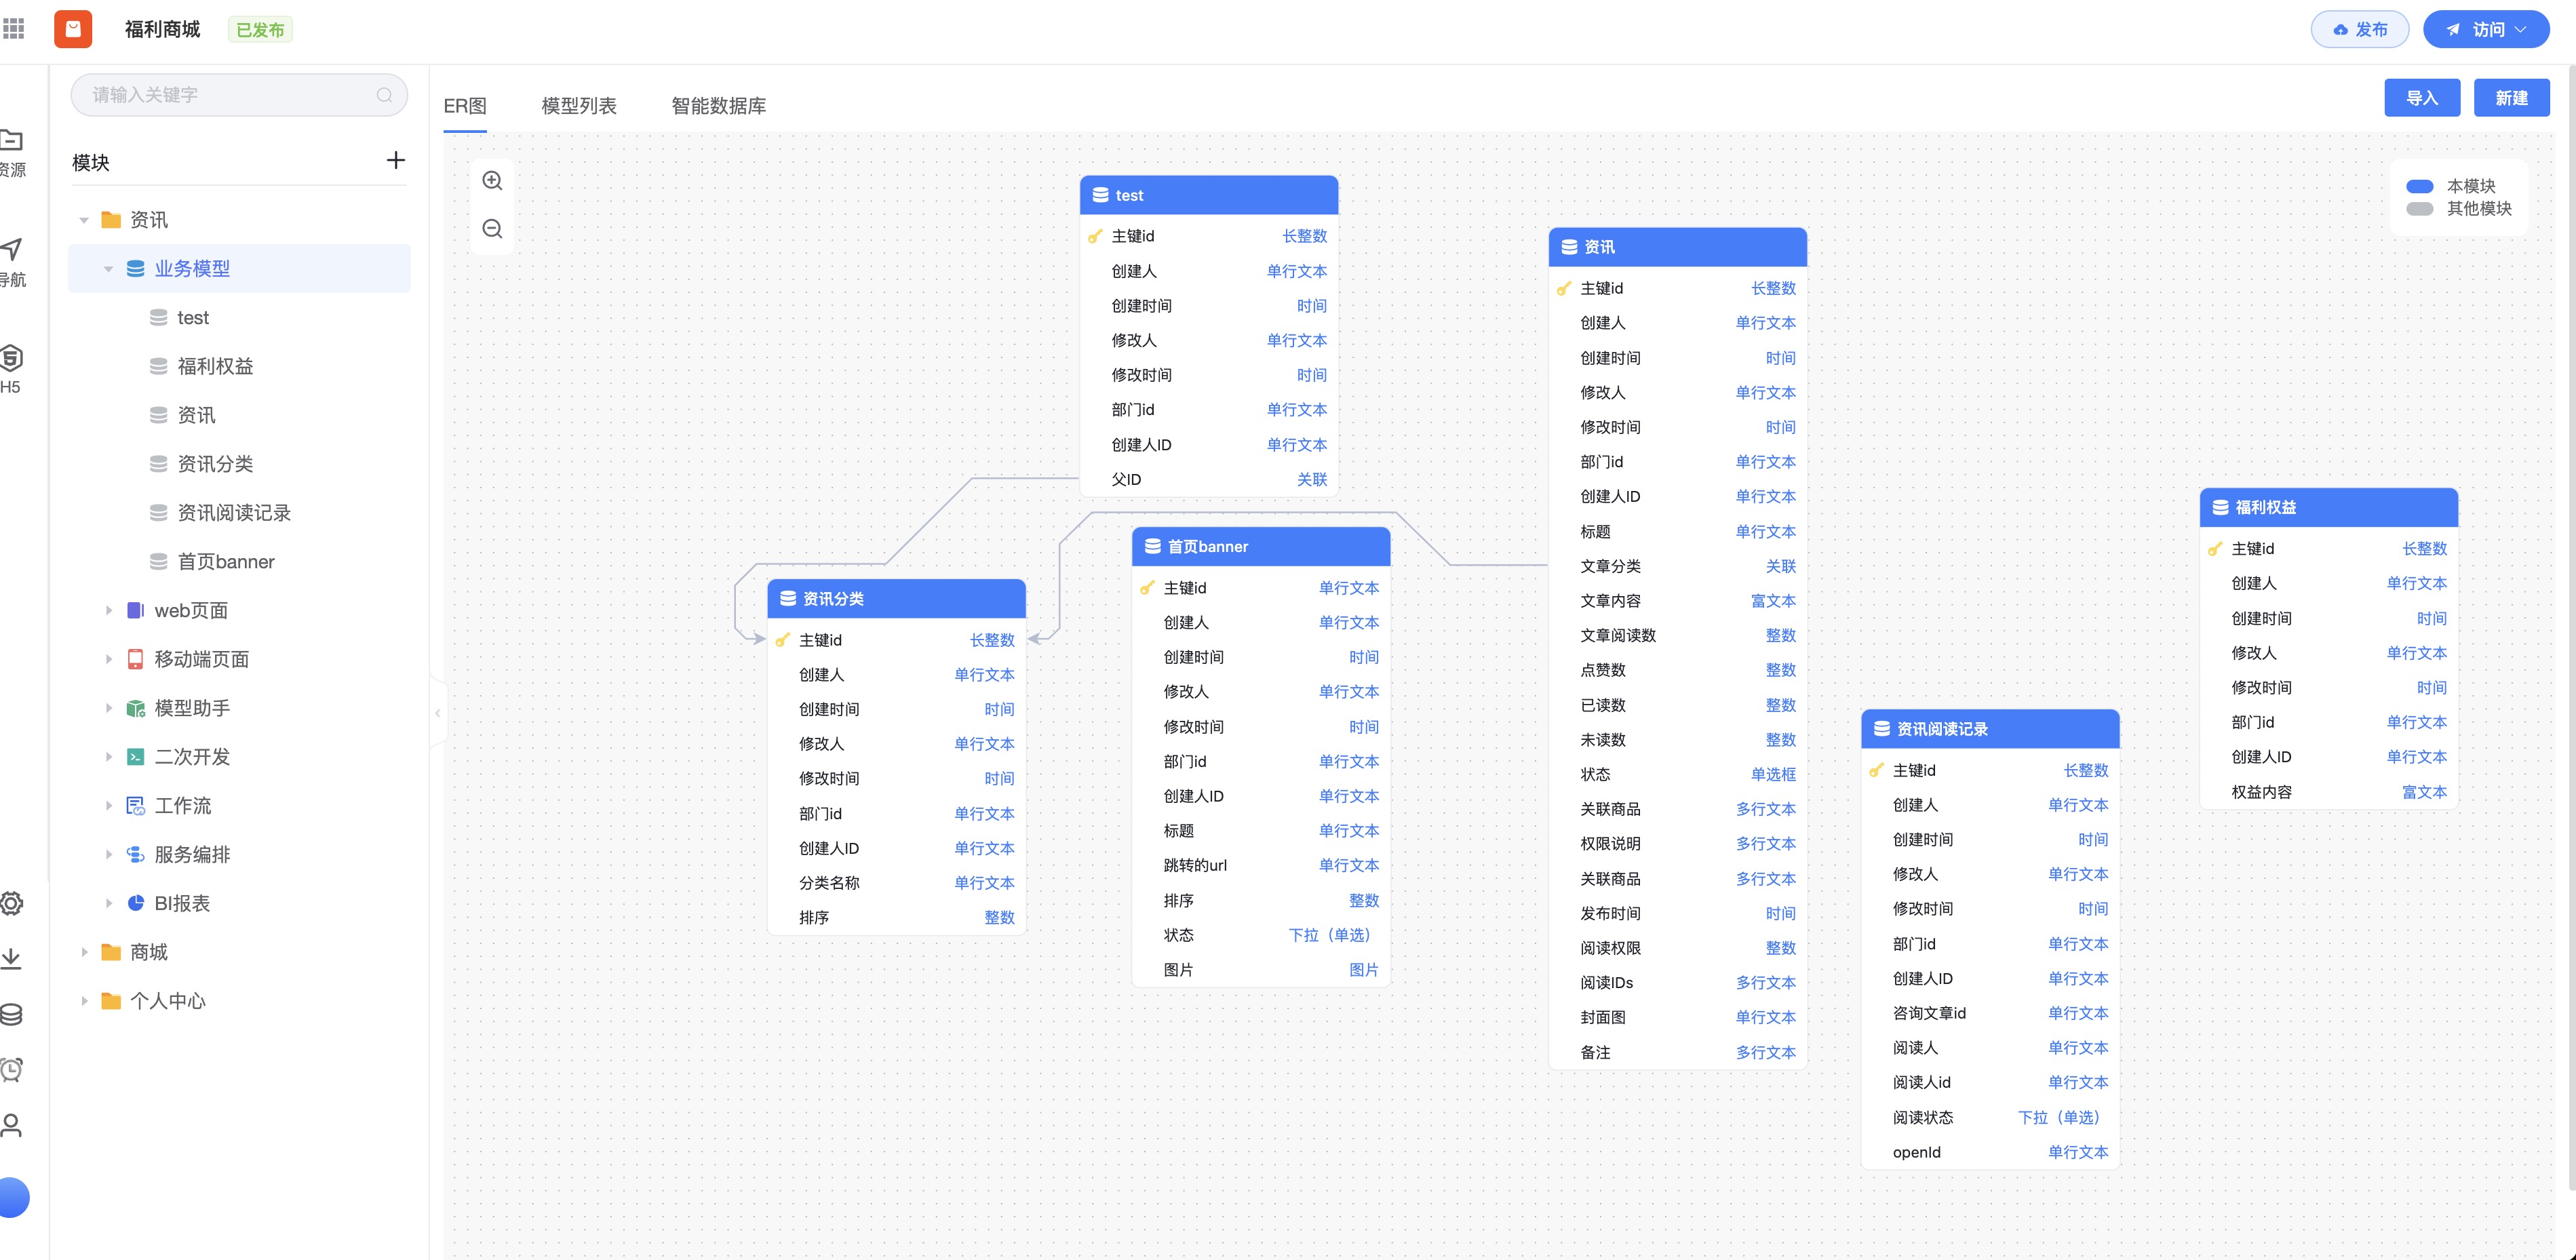The image size is (2576, 1260).
Task: Switch to the 模型列表 tab
Action: pyautogui.click(x=579, y=106)
